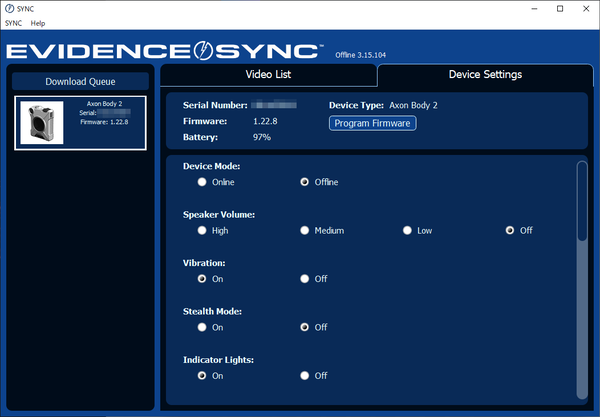Turn Speaker Volume Off
Viewport: 600px width, 417px height.
pos(511,230)
